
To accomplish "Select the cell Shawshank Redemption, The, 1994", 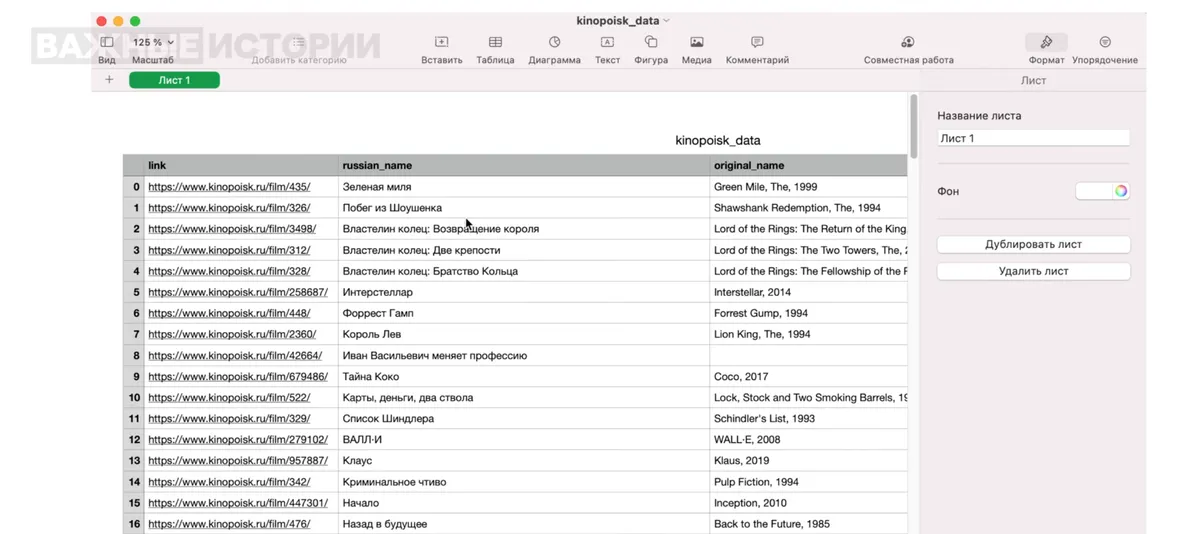I will (x=808, y=208).
